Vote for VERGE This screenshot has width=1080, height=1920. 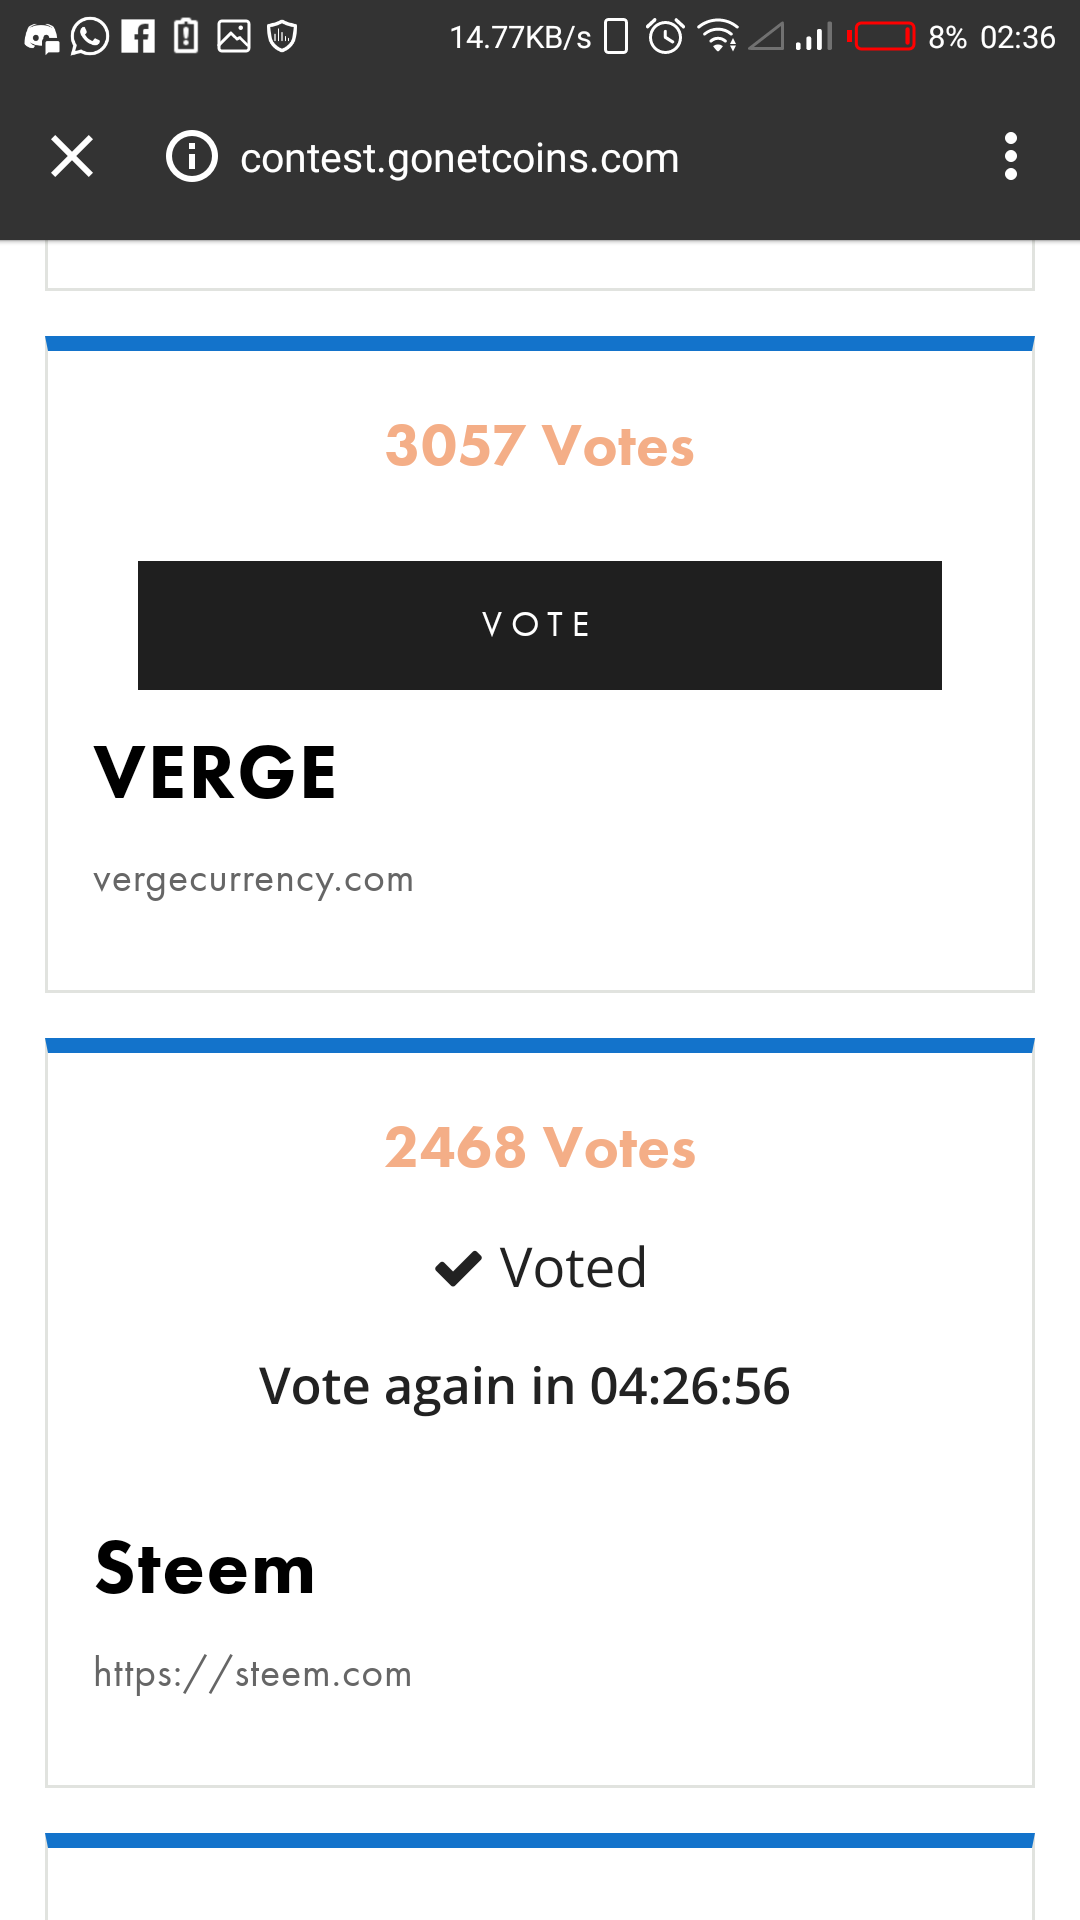(x=540, y=625)
